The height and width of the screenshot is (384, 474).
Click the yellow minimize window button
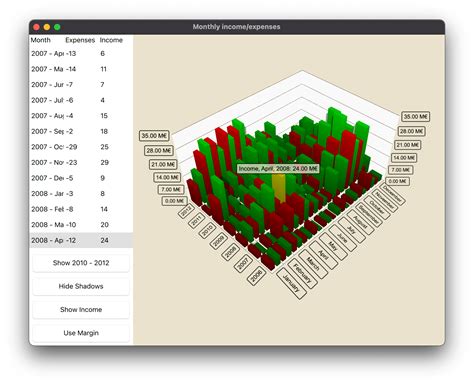click(47, 27)
